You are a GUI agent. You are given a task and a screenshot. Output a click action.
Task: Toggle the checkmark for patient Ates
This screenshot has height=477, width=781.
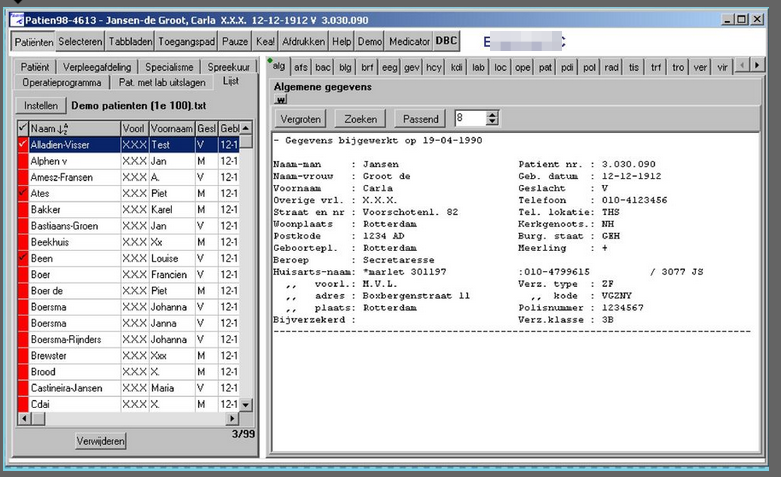22,193
